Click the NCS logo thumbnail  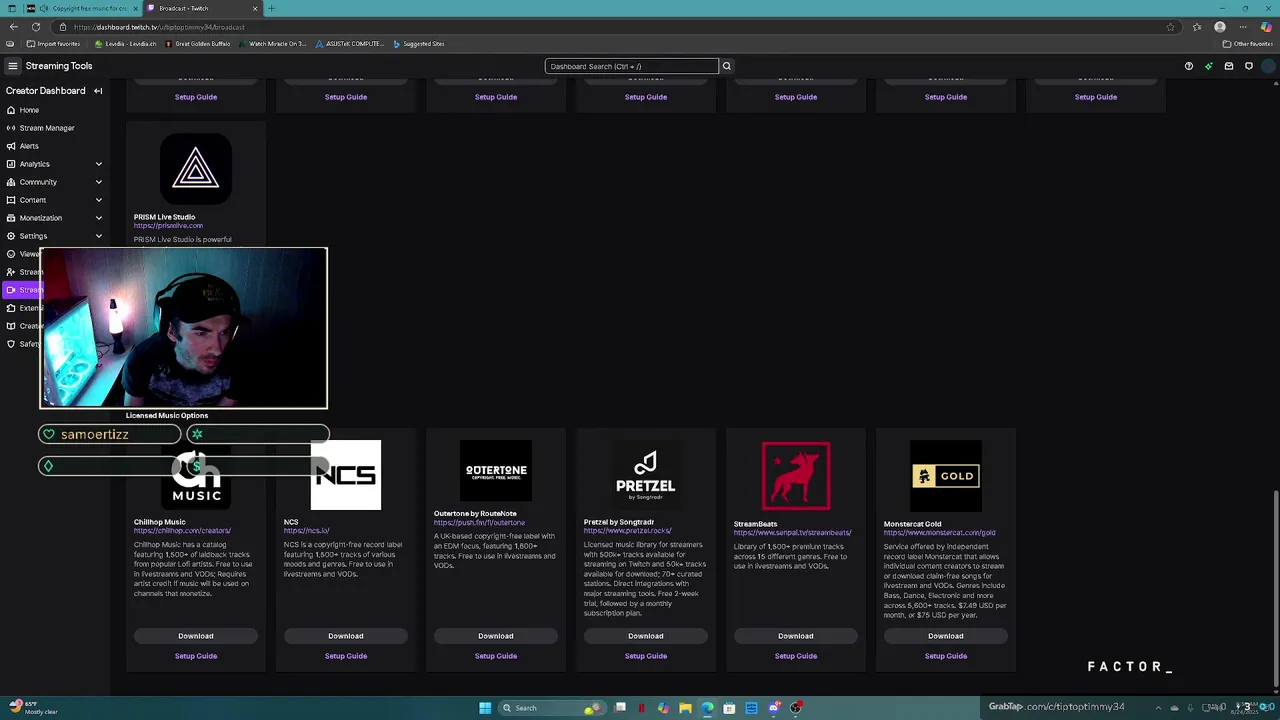pyautogui.click(x=346, y=475)
